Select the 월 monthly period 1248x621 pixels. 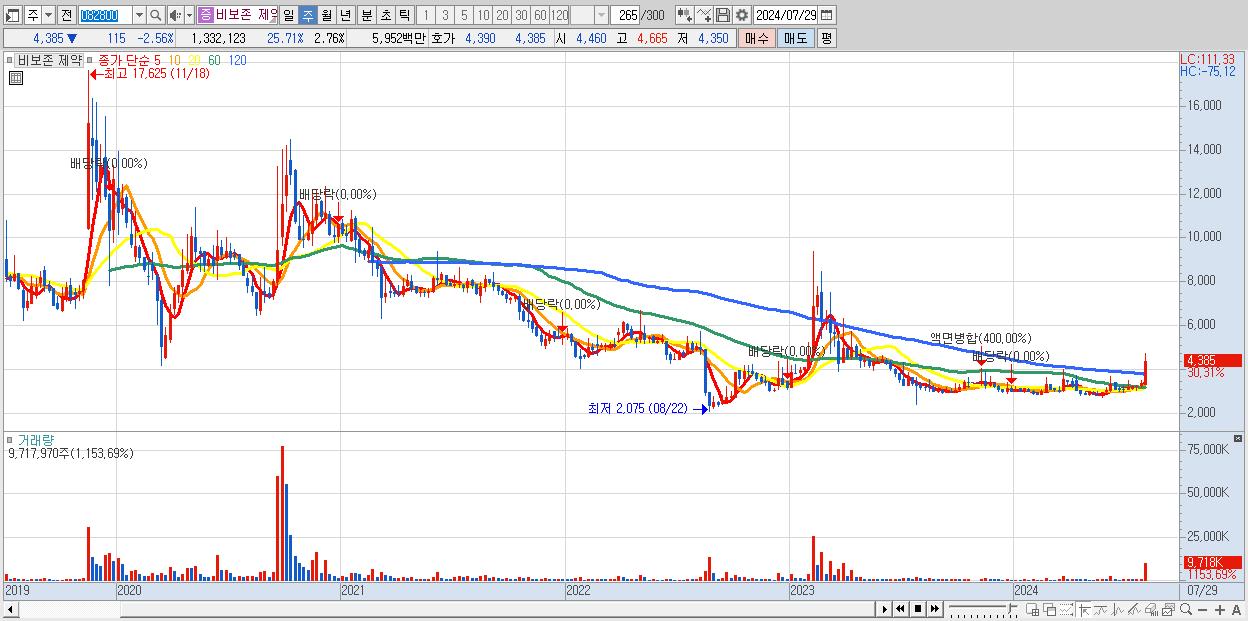(326, 15)
